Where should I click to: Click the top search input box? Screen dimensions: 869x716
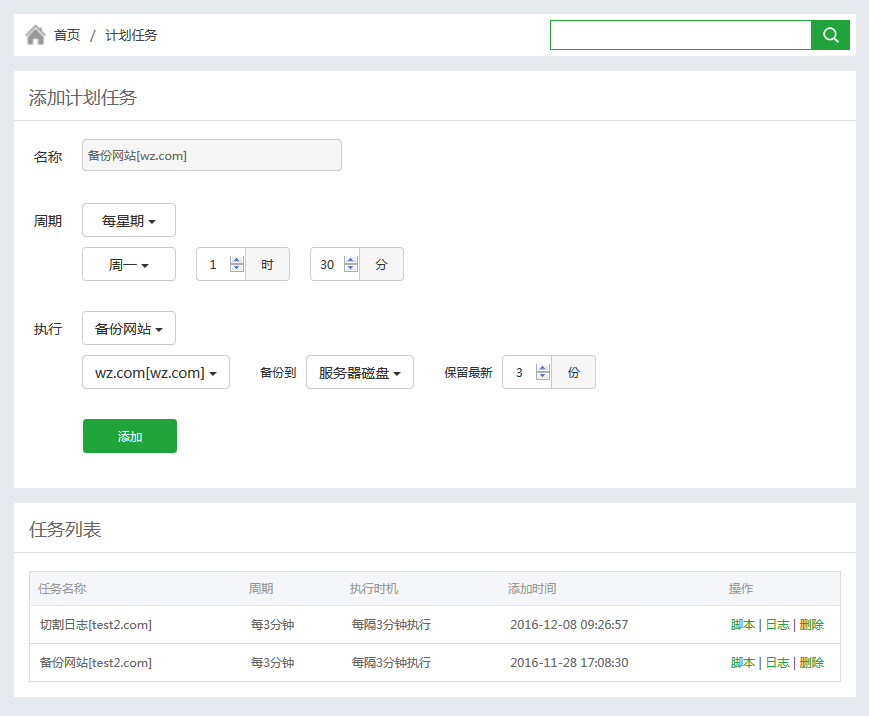680,35
